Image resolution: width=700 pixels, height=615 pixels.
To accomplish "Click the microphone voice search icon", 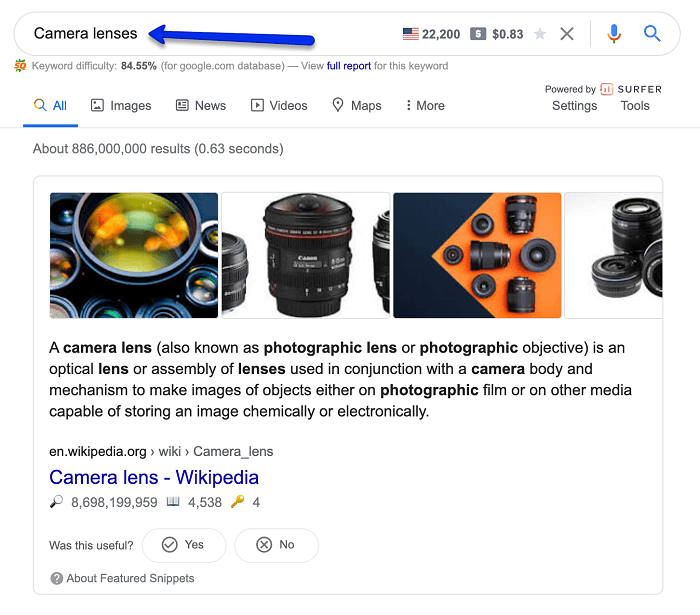I will coord(614,33).
